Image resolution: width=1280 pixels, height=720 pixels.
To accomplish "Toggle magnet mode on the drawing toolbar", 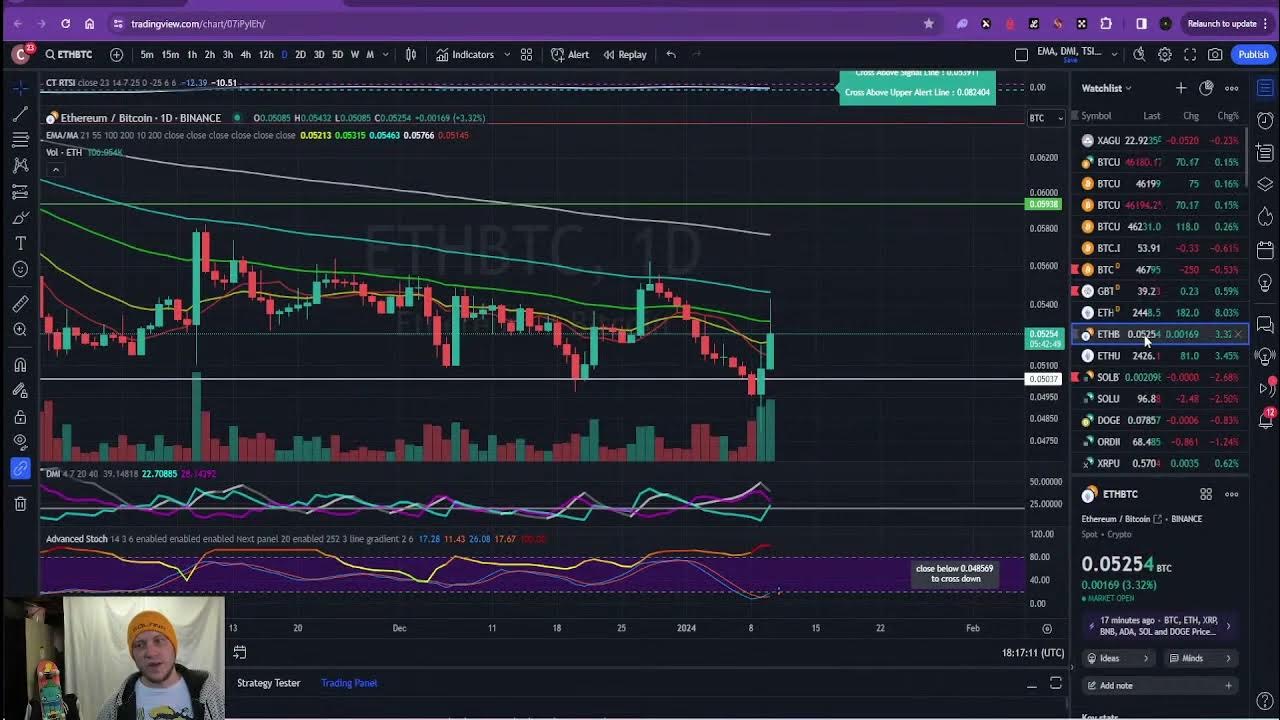I will 20,365.
